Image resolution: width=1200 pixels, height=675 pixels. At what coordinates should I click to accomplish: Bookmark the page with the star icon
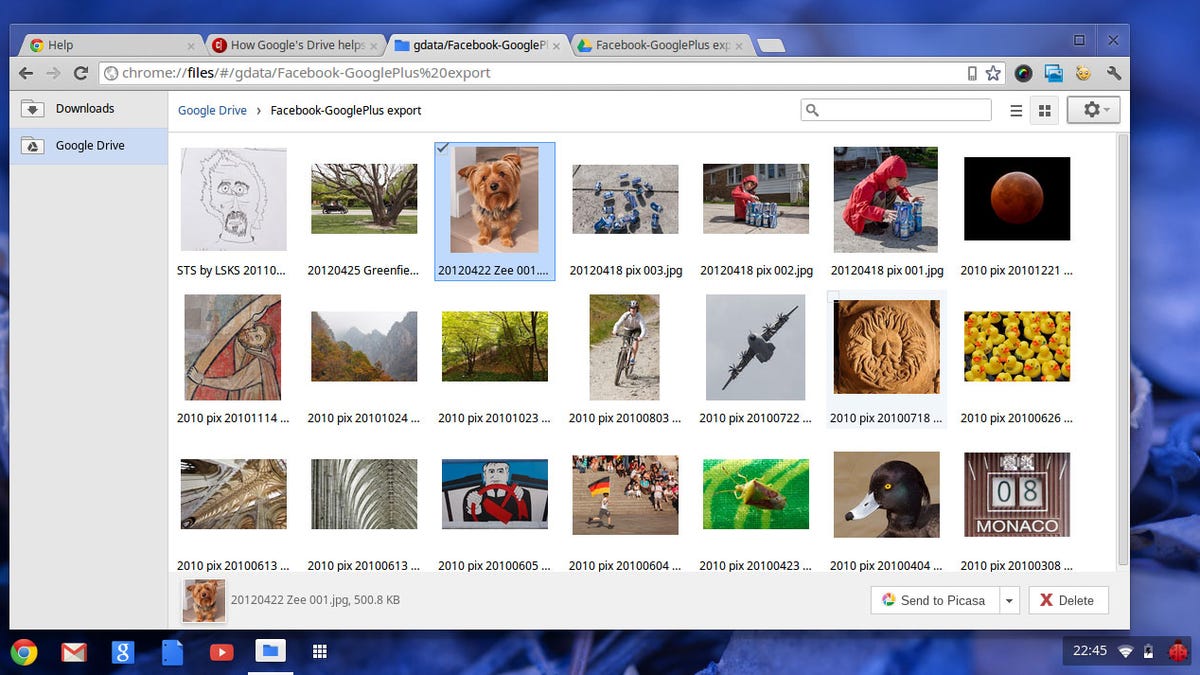992,73
